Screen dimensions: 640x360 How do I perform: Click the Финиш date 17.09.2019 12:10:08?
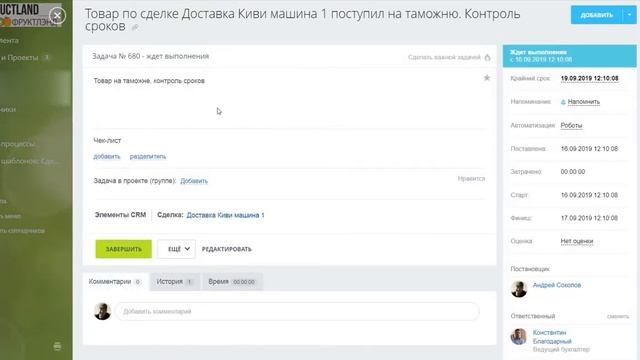click(589, 218)
